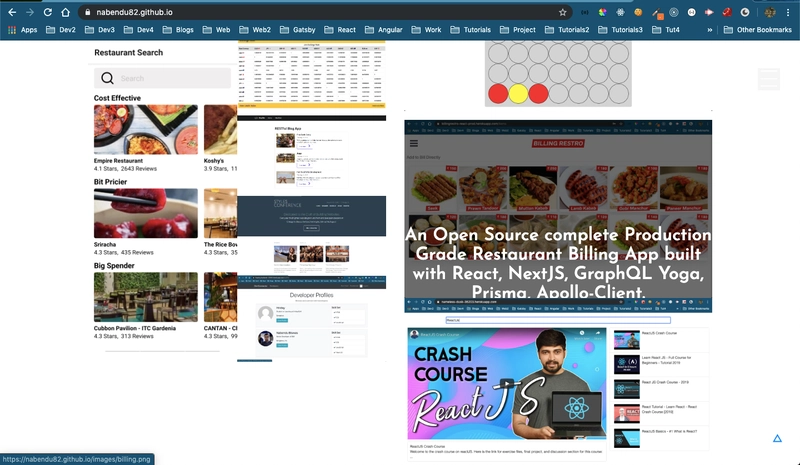This screenshot has width=800, height=465.
Task: Click the hamburger icon in the Billing Restro screenshot
Action: 414,143
